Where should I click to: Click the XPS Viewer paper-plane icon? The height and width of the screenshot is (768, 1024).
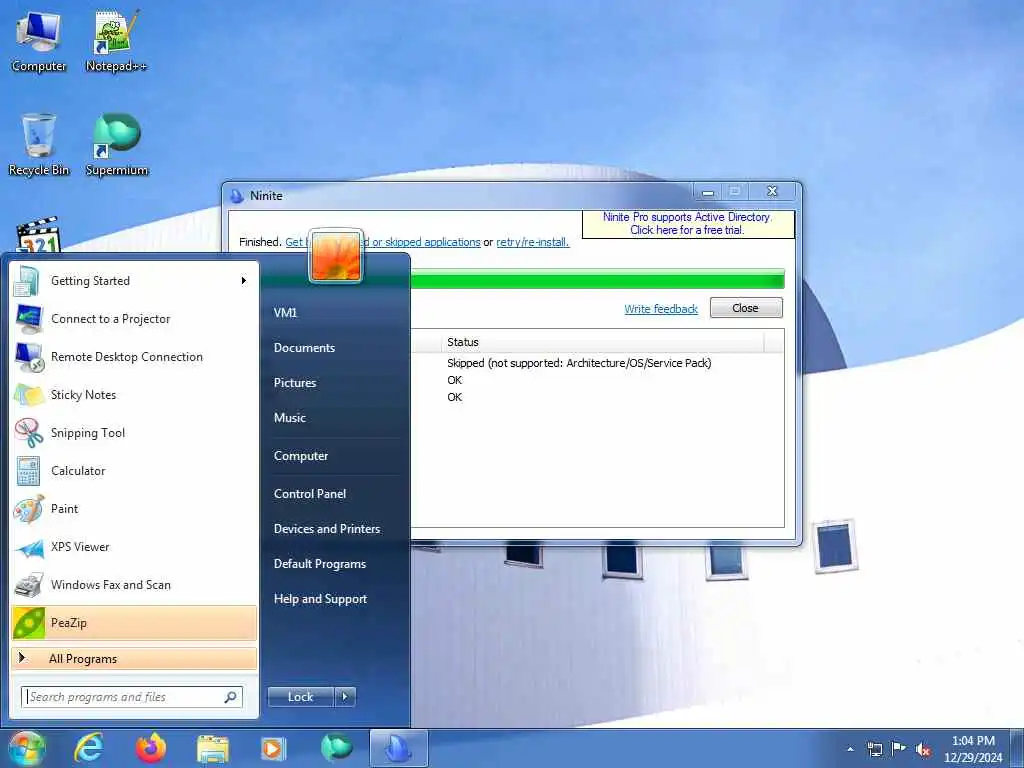(x=29, y=547)
